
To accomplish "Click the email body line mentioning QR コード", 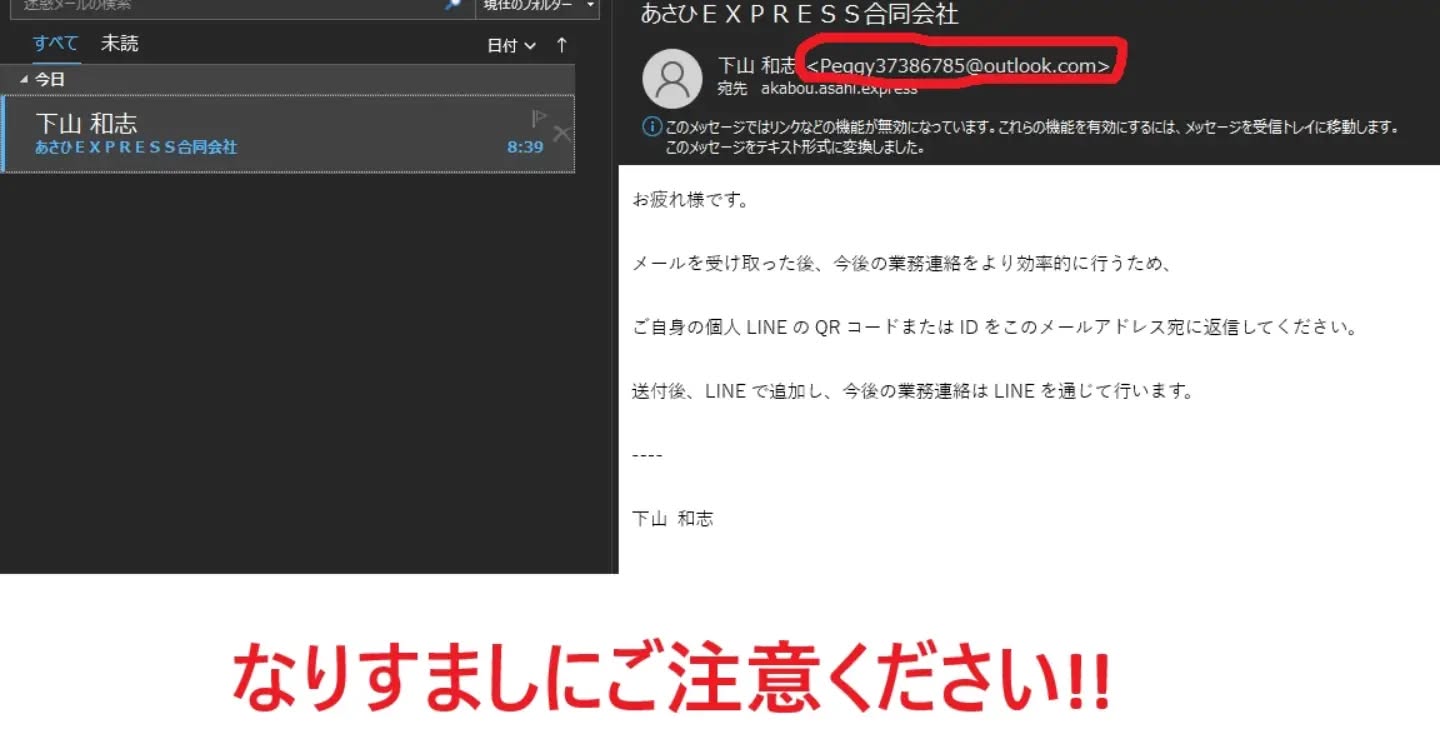I will click(x=994, y=328).
